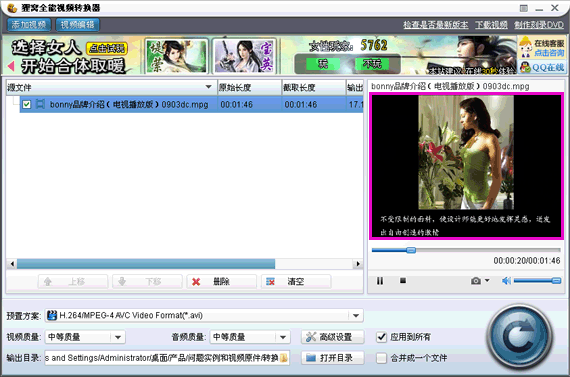Toggle the 应用到所有 checkbox
Screen dimensions: 570x377
(381, 337)
